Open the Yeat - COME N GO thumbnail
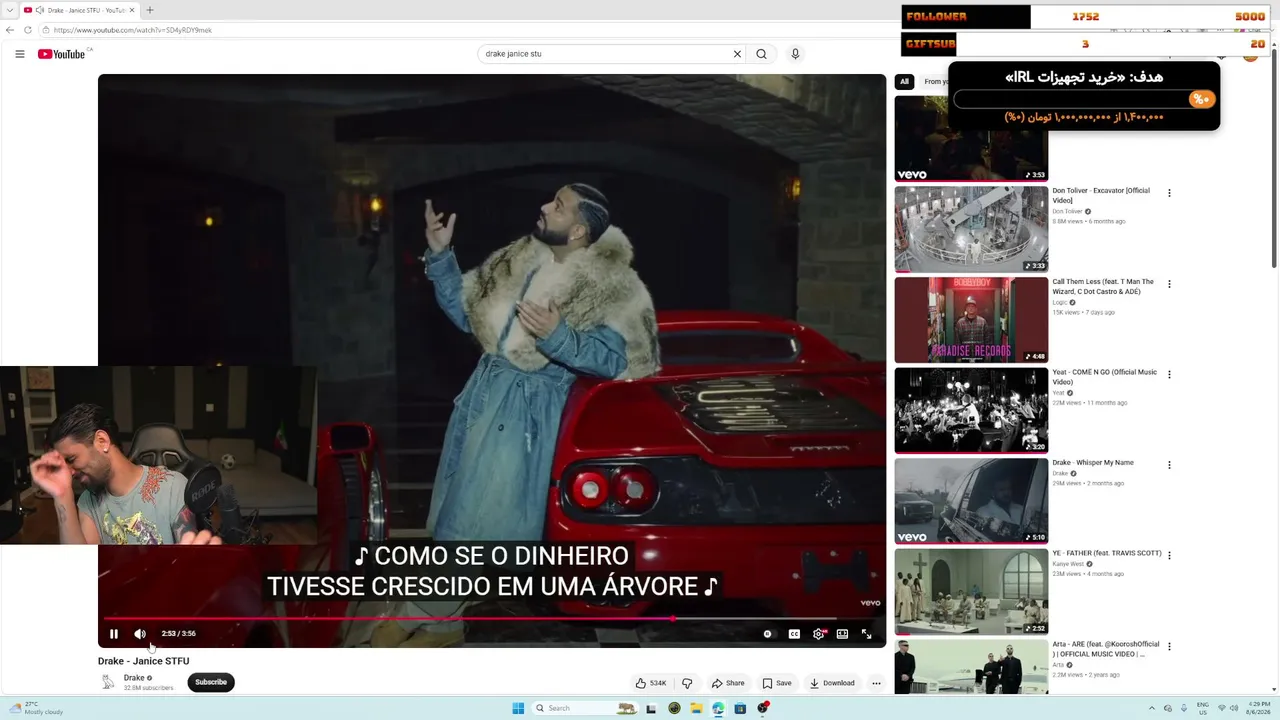 [x=971, y=410]
